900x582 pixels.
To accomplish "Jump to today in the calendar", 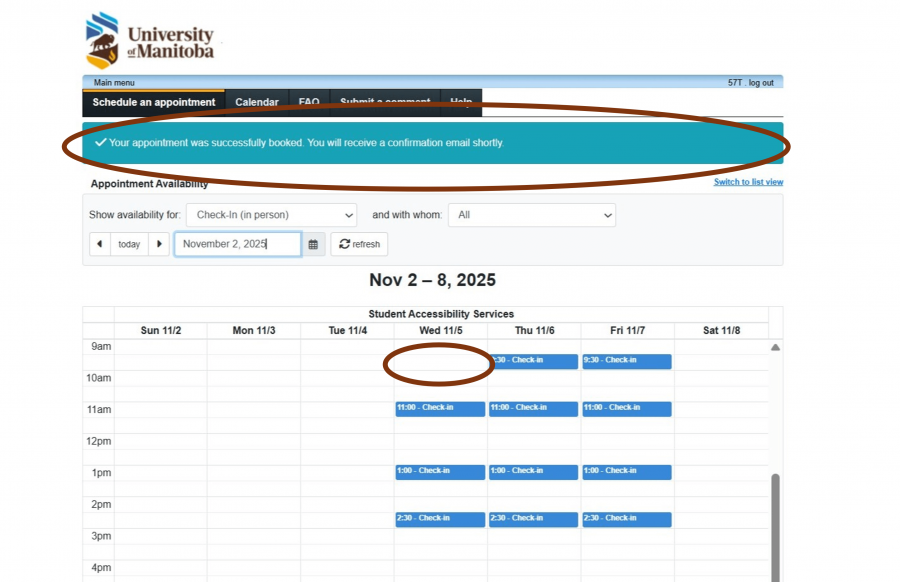I will [129, 244].
